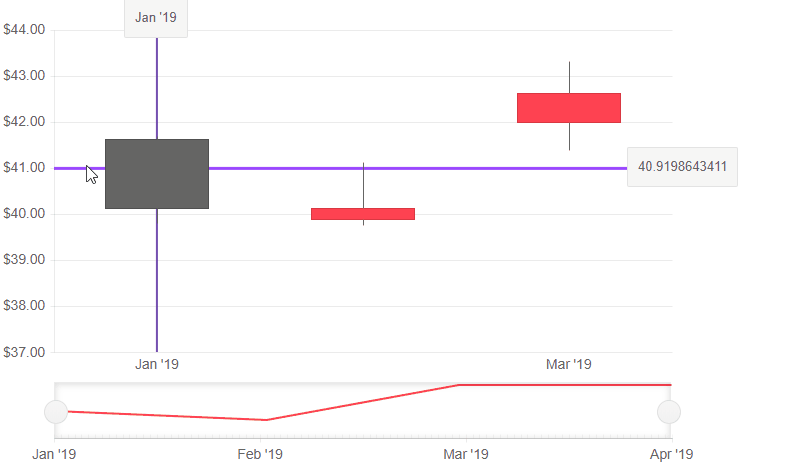Click the left range selector handle
This screenshot has width=787, height=476.
(56, 412)
